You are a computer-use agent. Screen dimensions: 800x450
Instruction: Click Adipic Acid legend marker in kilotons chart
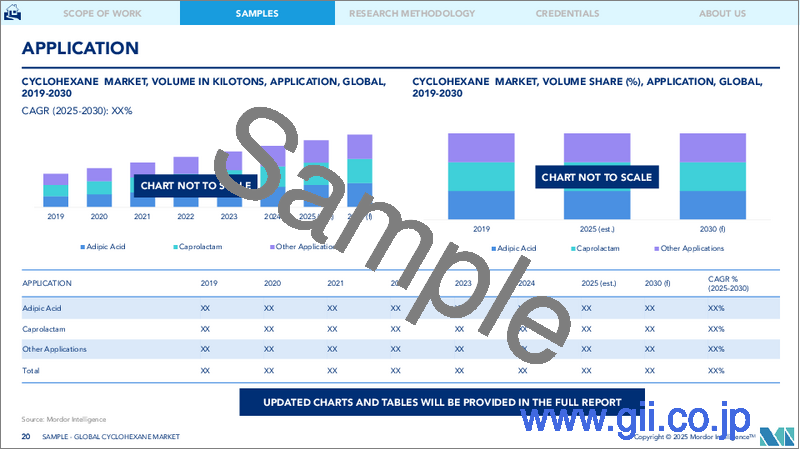[80, 247]
